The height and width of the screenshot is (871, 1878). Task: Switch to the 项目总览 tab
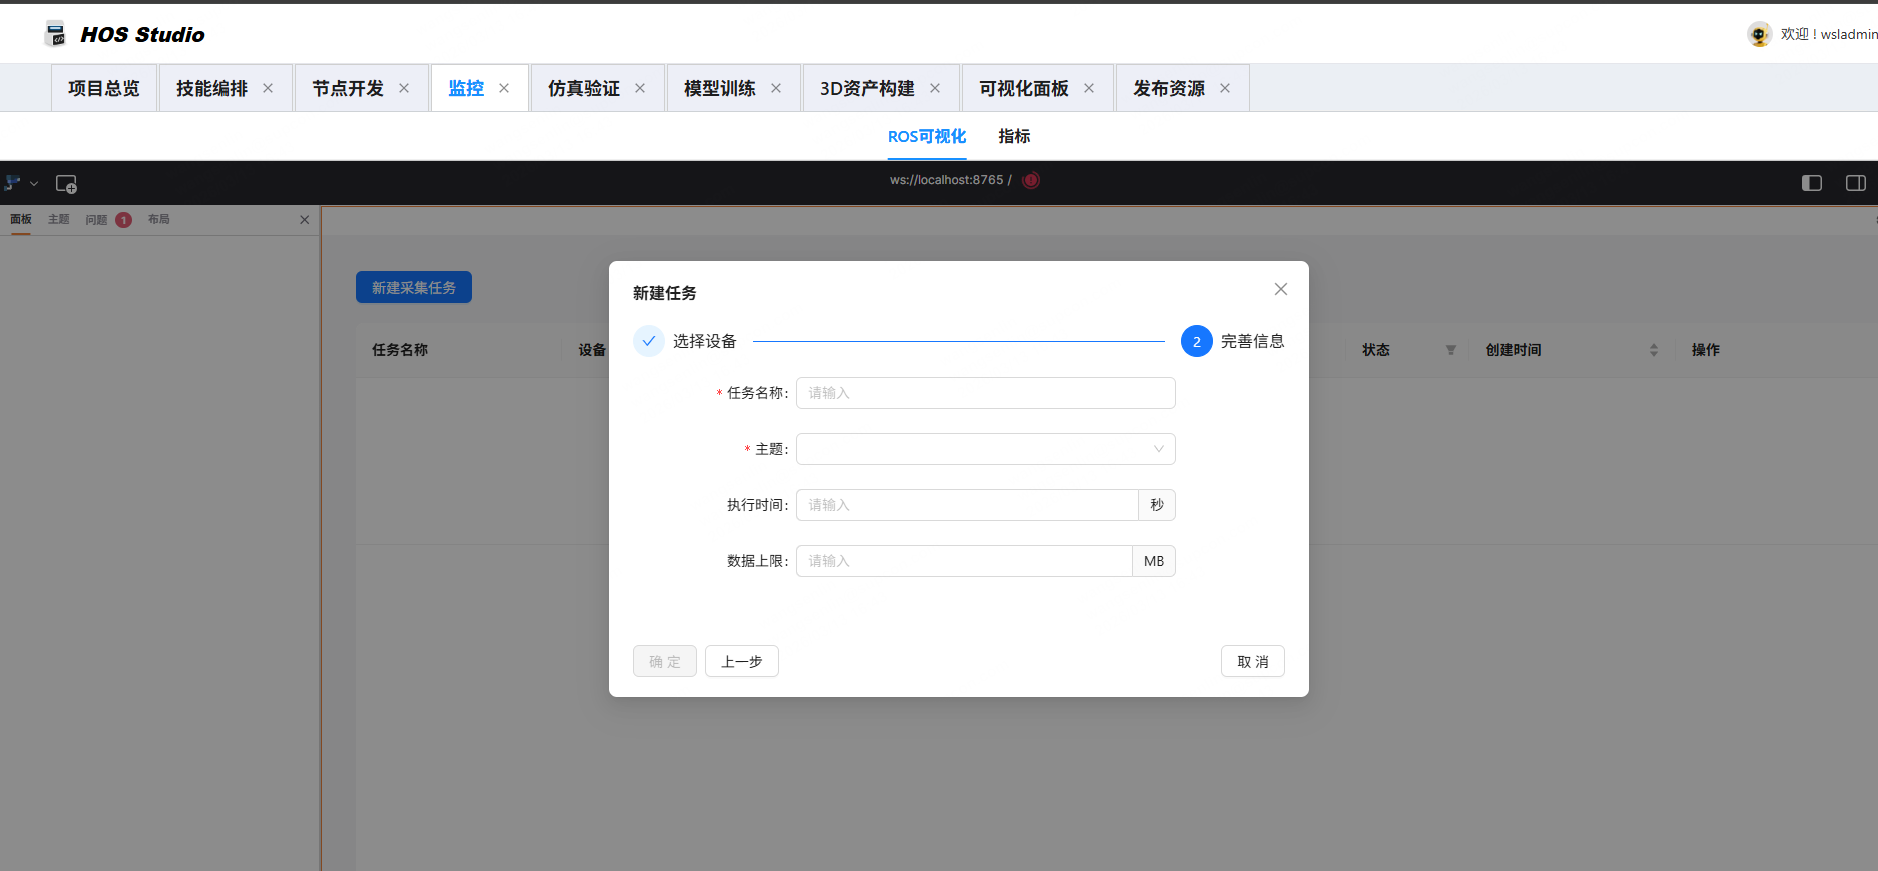[x=104, y=88]
